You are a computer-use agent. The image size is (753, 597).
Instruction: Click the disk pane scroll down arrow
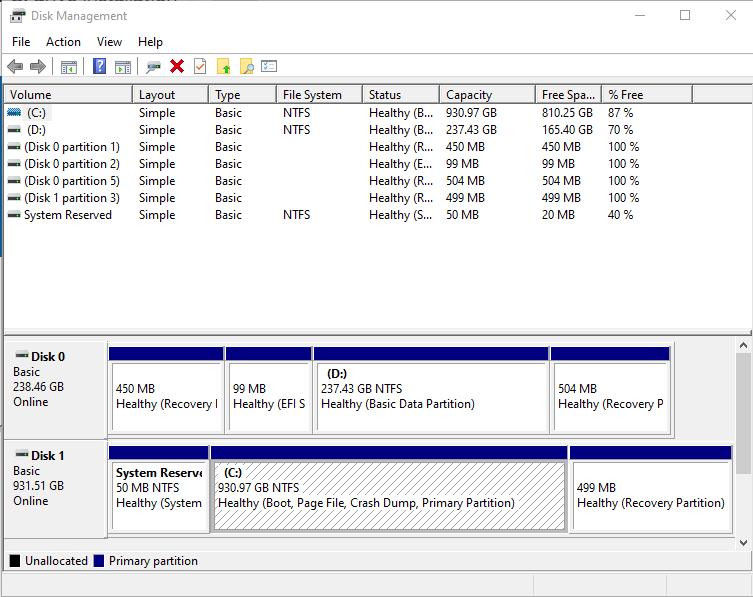743,543
